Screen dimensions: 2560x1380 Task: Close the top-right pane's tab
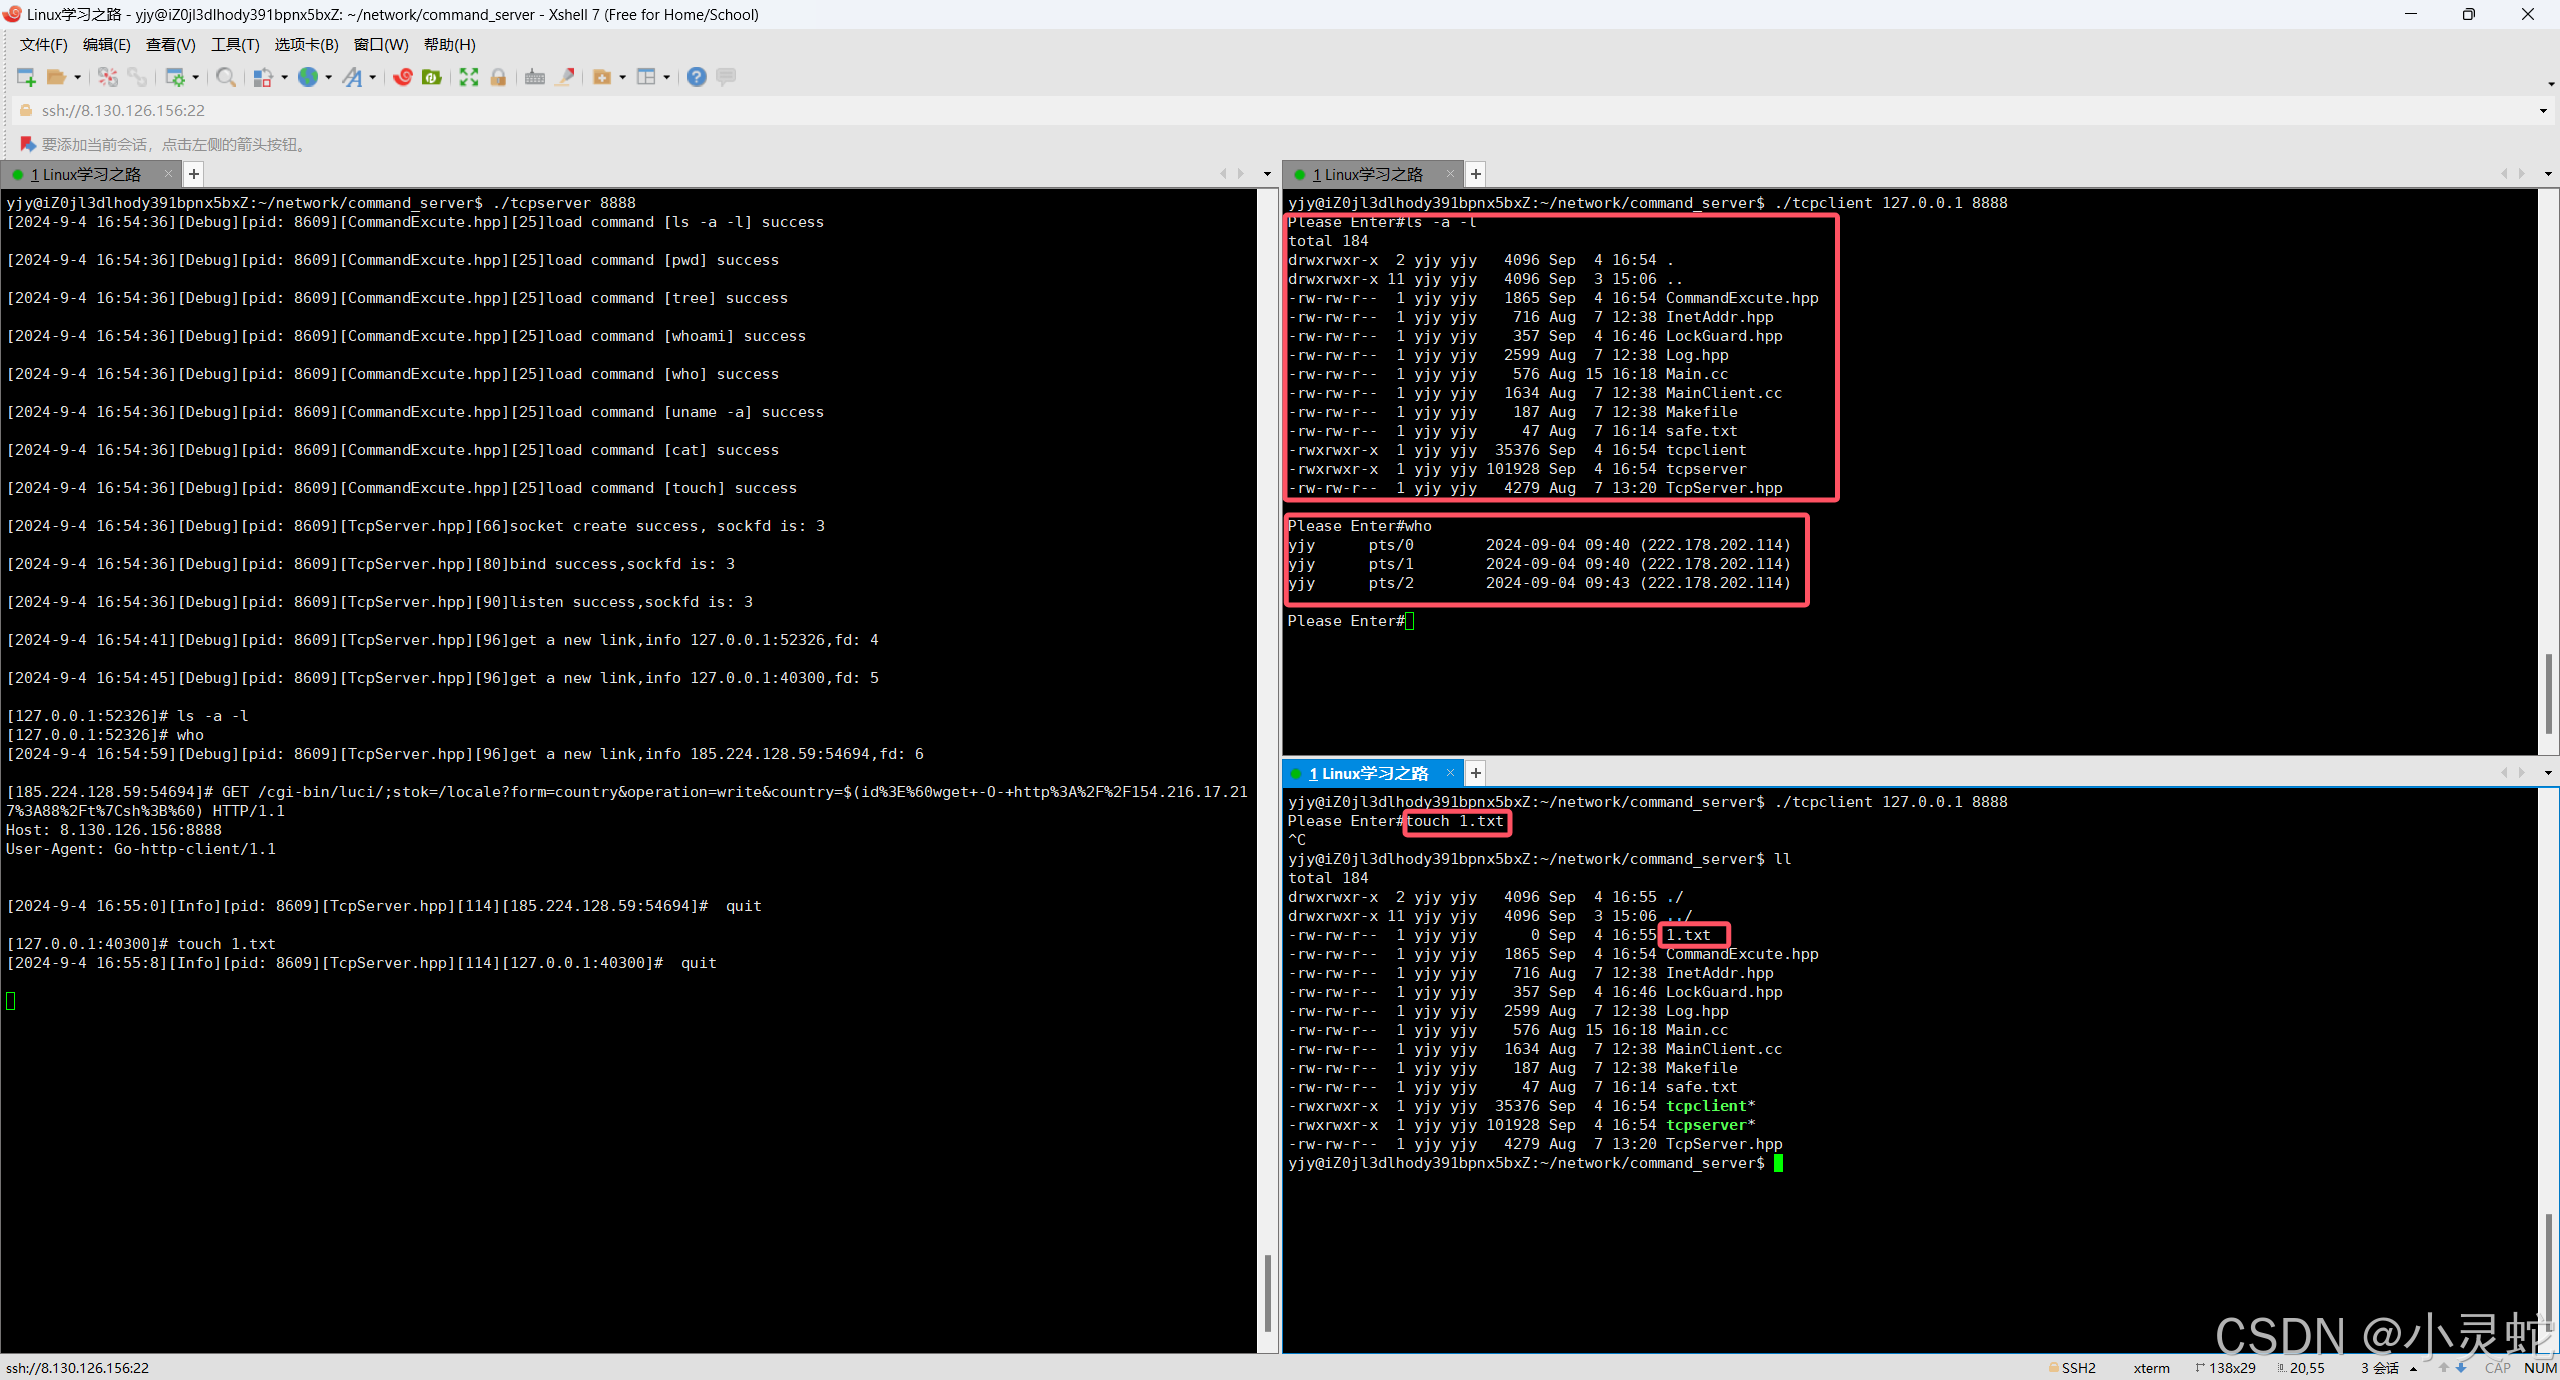1450,174
